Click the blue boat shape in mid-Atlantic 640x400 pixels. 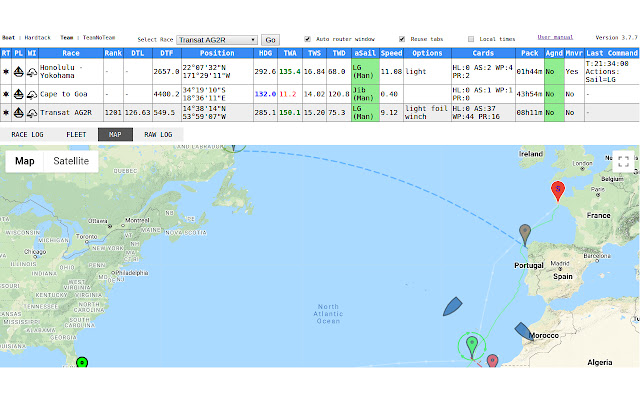tap(453, 307)
